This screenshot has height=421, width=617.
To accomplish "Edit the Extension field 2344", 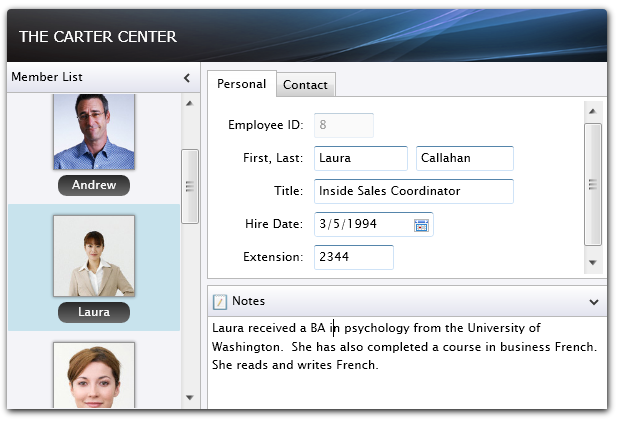I will coord(353,257).
